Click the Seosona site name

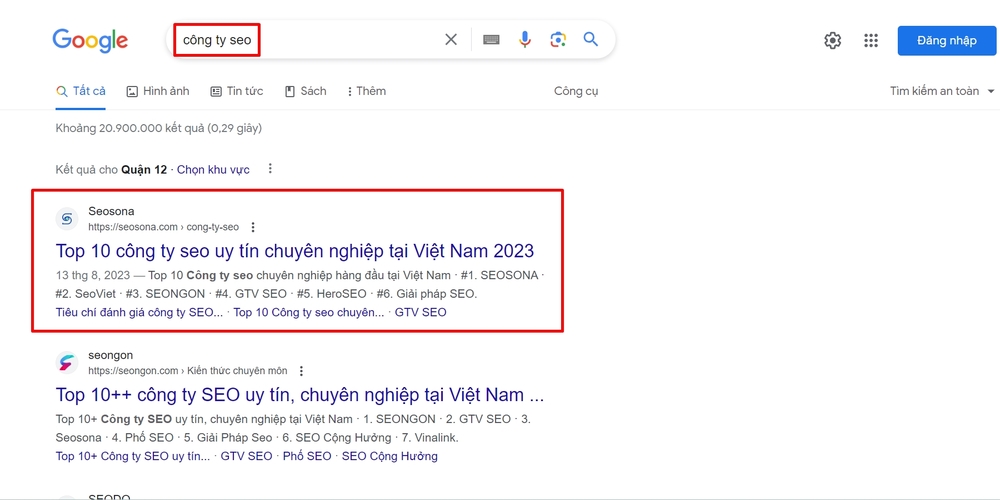111,211
